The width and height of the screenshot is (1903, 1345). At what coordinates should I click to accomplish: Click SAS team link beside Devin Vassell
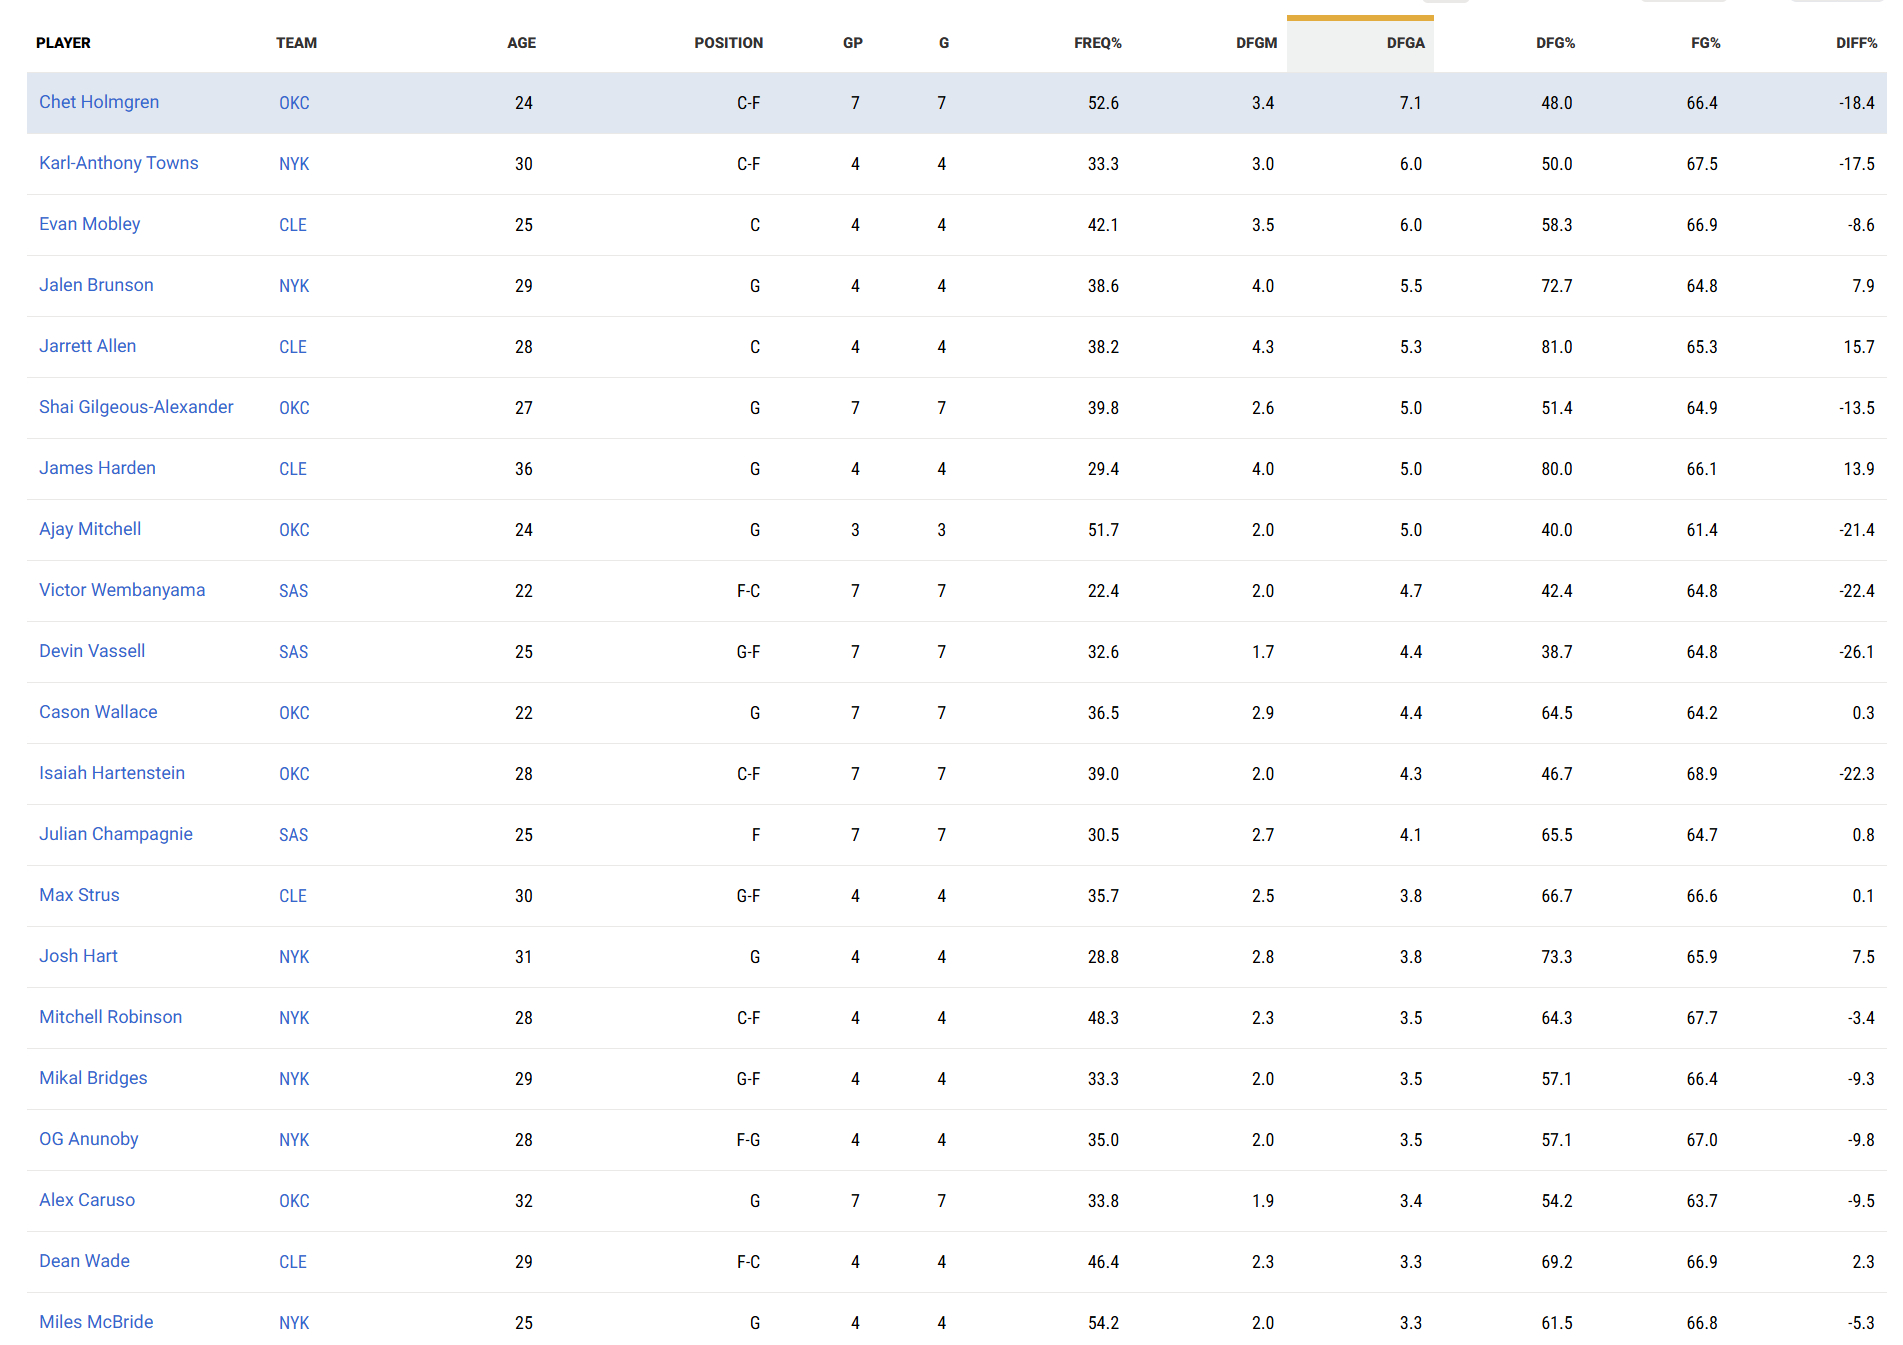point(293,652)
